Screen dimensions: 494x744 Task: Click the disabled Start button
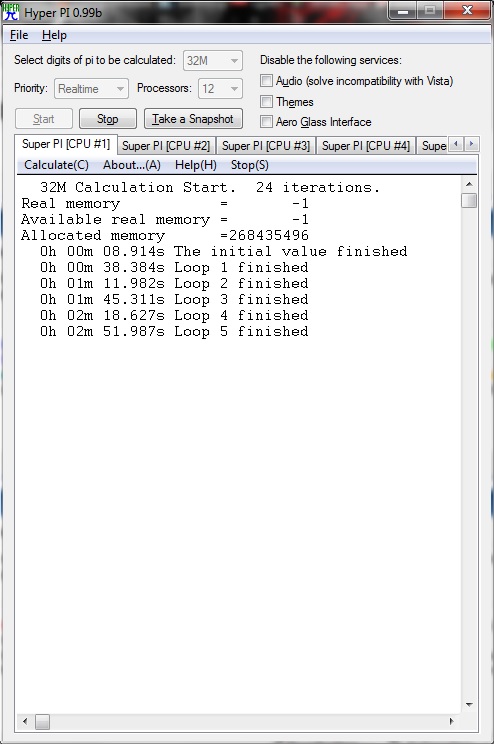(44, 119)
